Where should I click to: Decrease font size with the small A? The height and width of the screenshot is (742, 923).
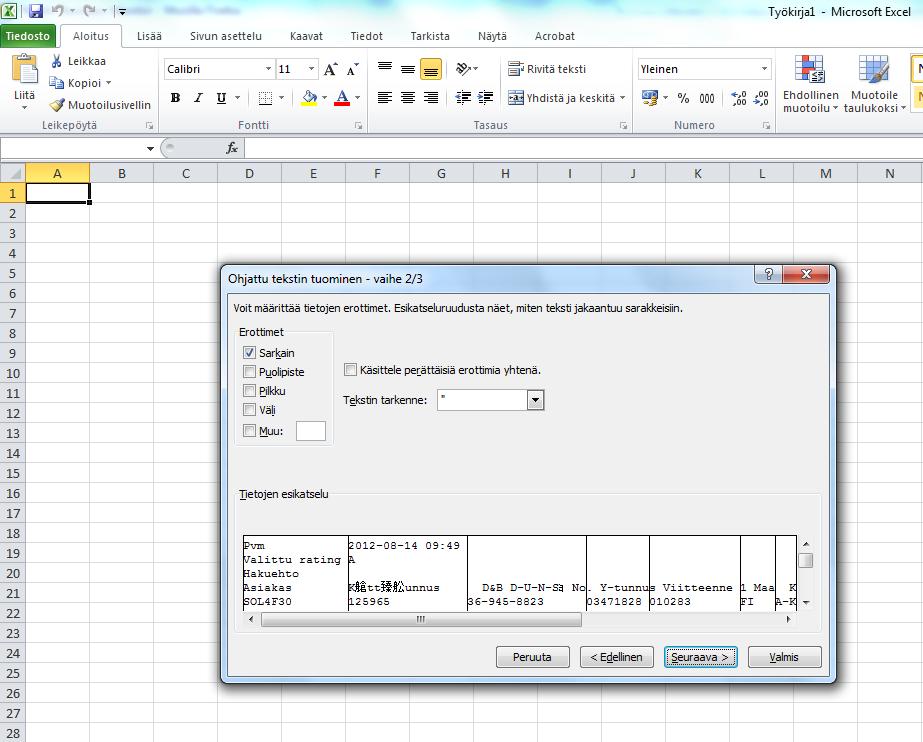click(353, 69)
